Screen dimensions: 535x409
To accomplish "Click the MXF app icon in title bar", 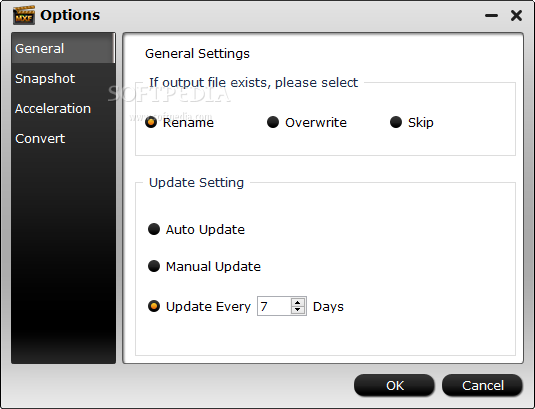I will (24, 15).
